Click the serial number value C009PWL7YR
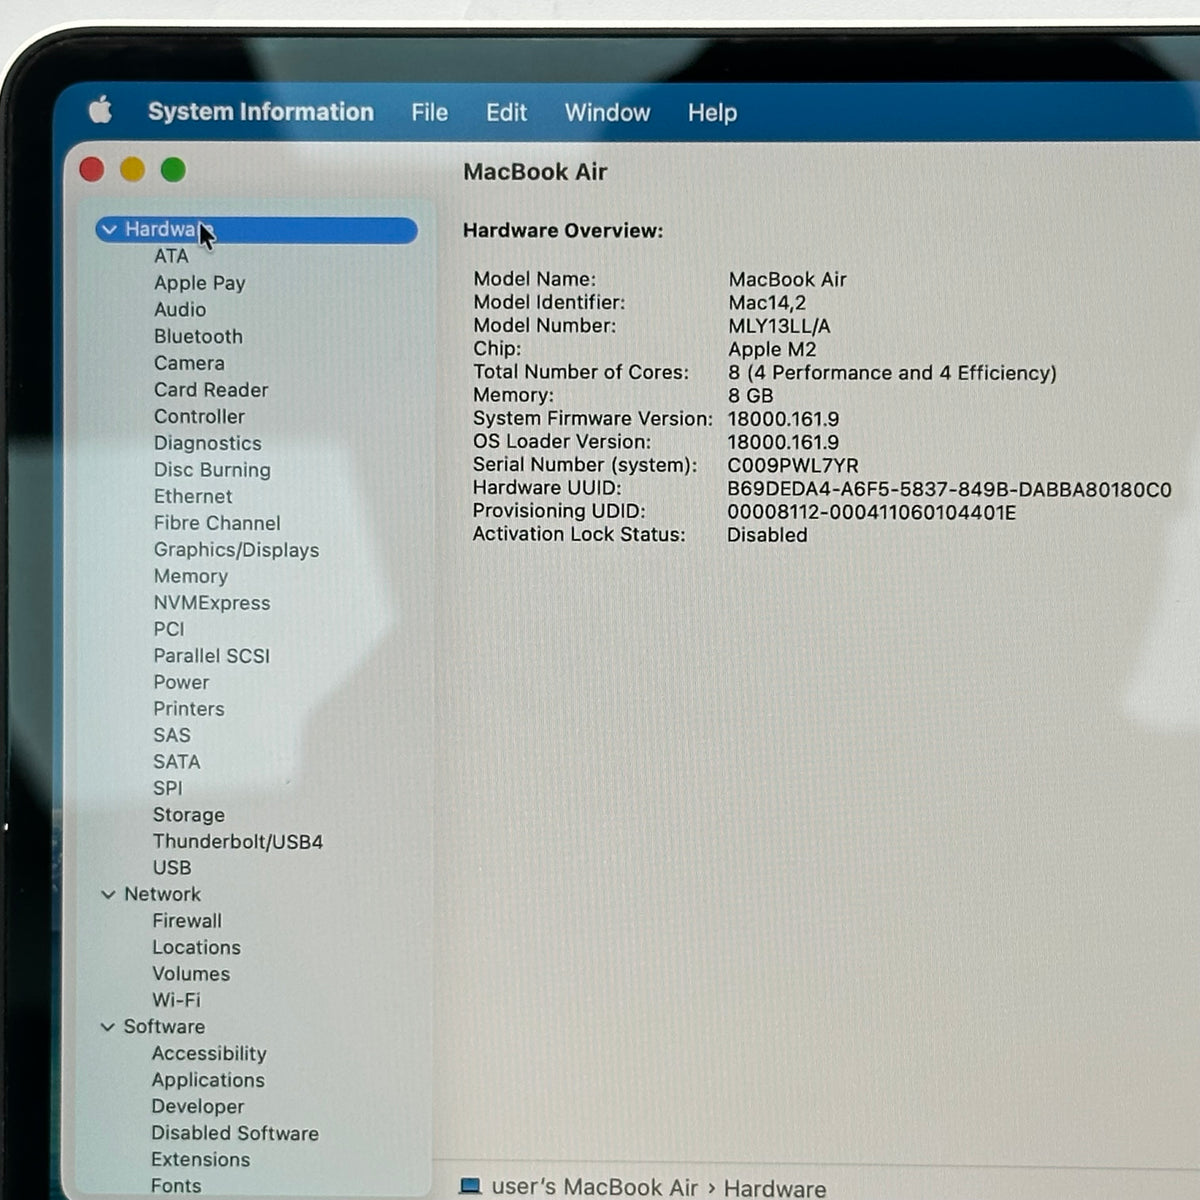Screen dimensions: 1200x1200 pyautogui.click(x=793, y=466)
